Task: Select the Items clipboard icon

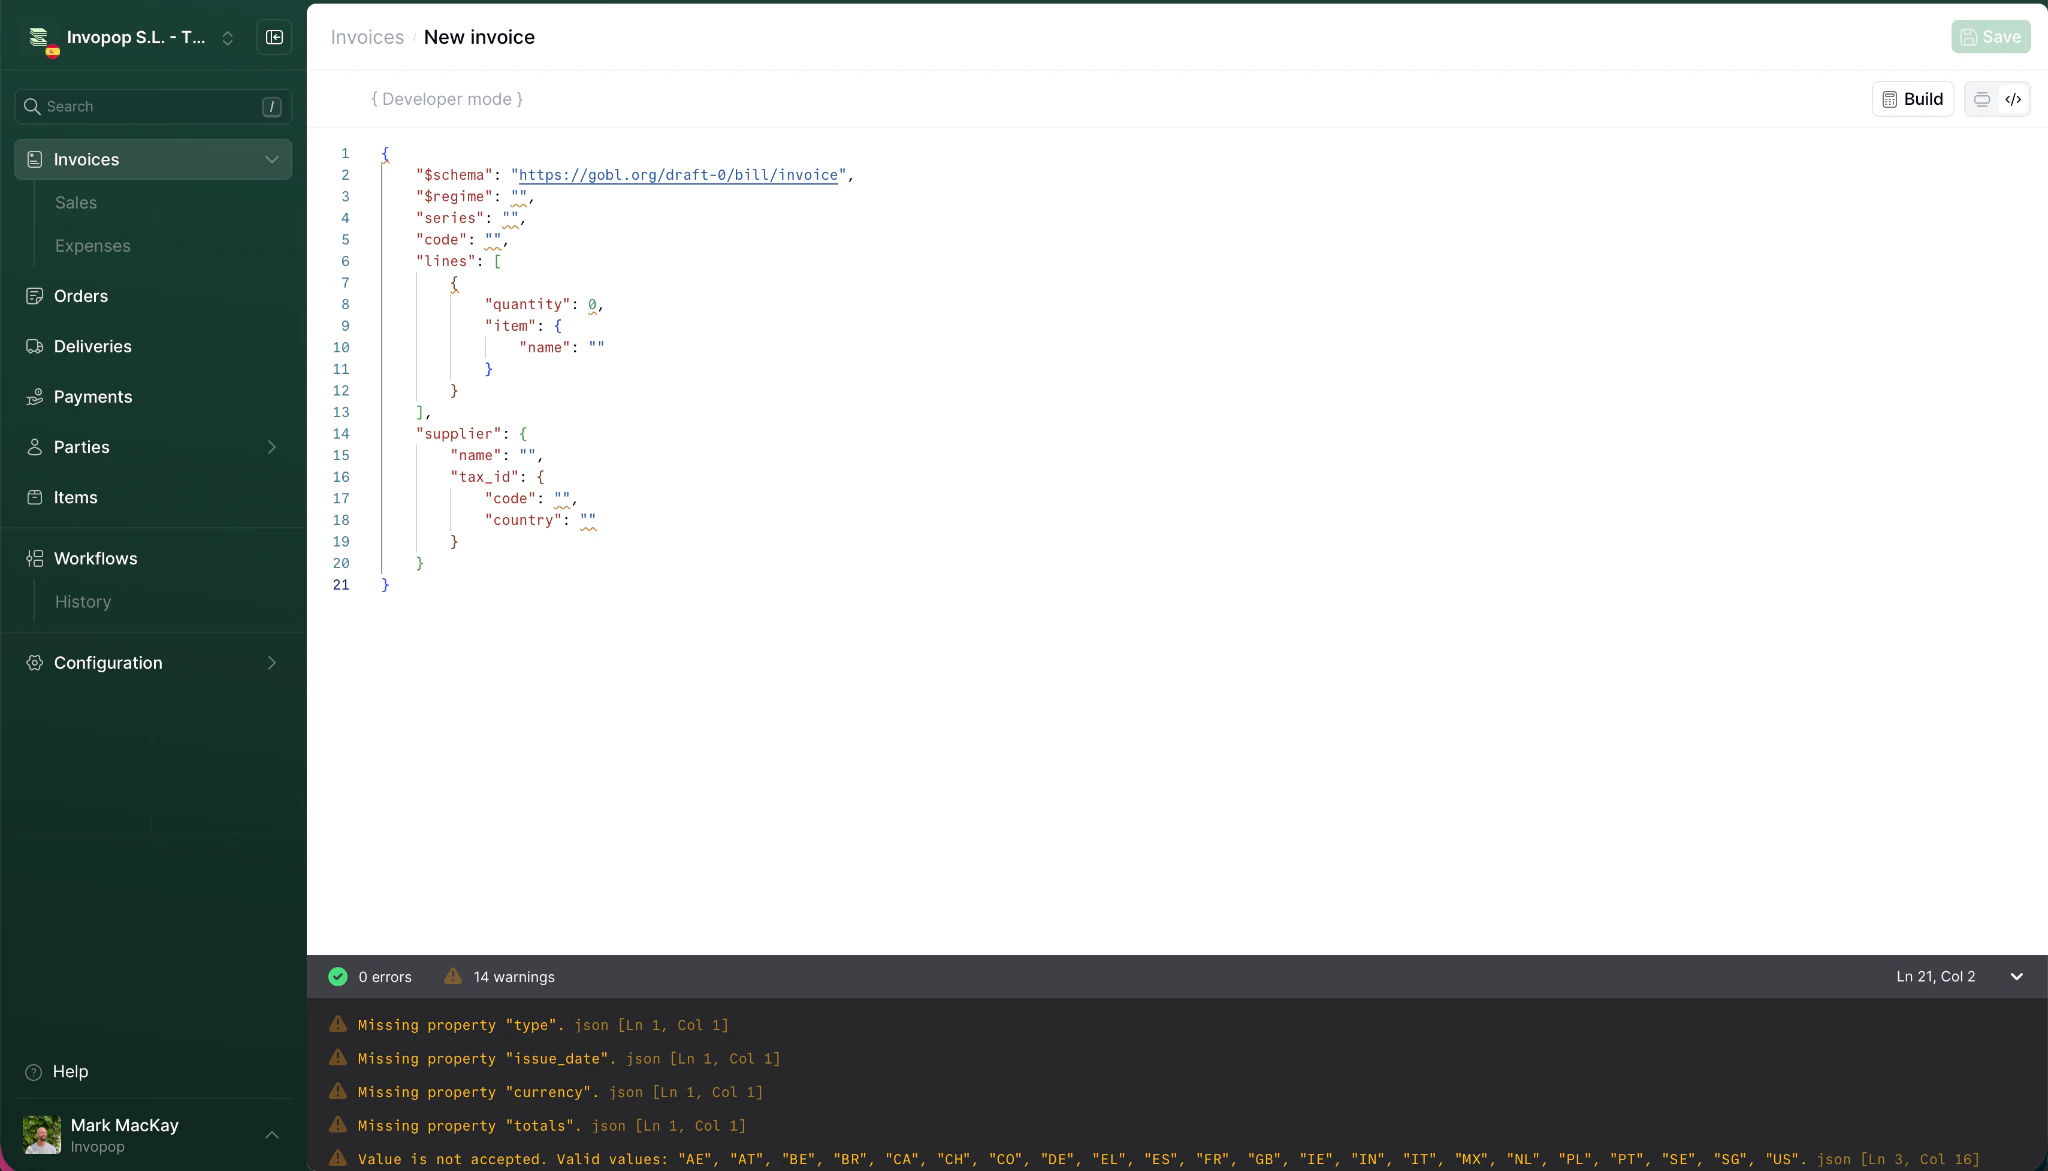Action: (34, 497)
